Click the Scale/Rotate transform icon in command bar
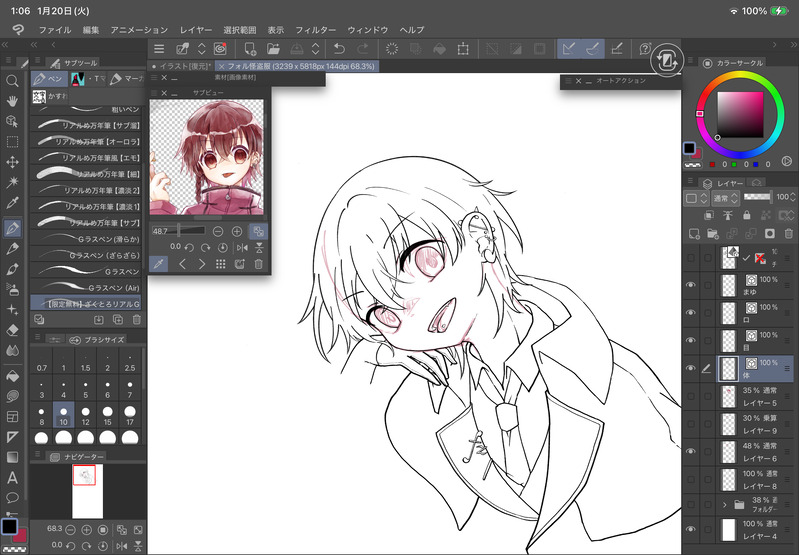 pos(463,49)
